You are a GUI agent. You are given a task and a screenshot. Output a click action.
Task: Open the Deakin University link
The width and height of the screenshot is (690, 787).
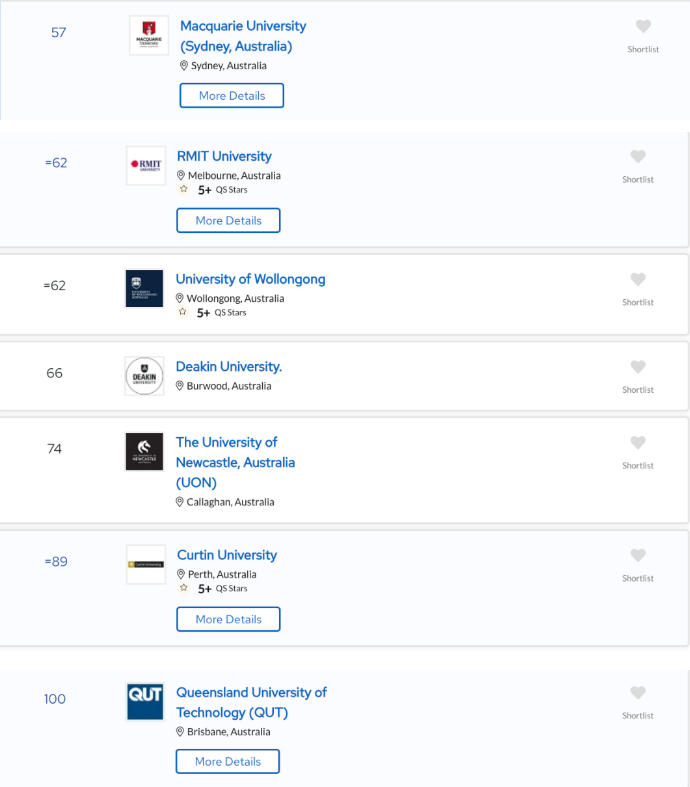(x=229, y=367)
